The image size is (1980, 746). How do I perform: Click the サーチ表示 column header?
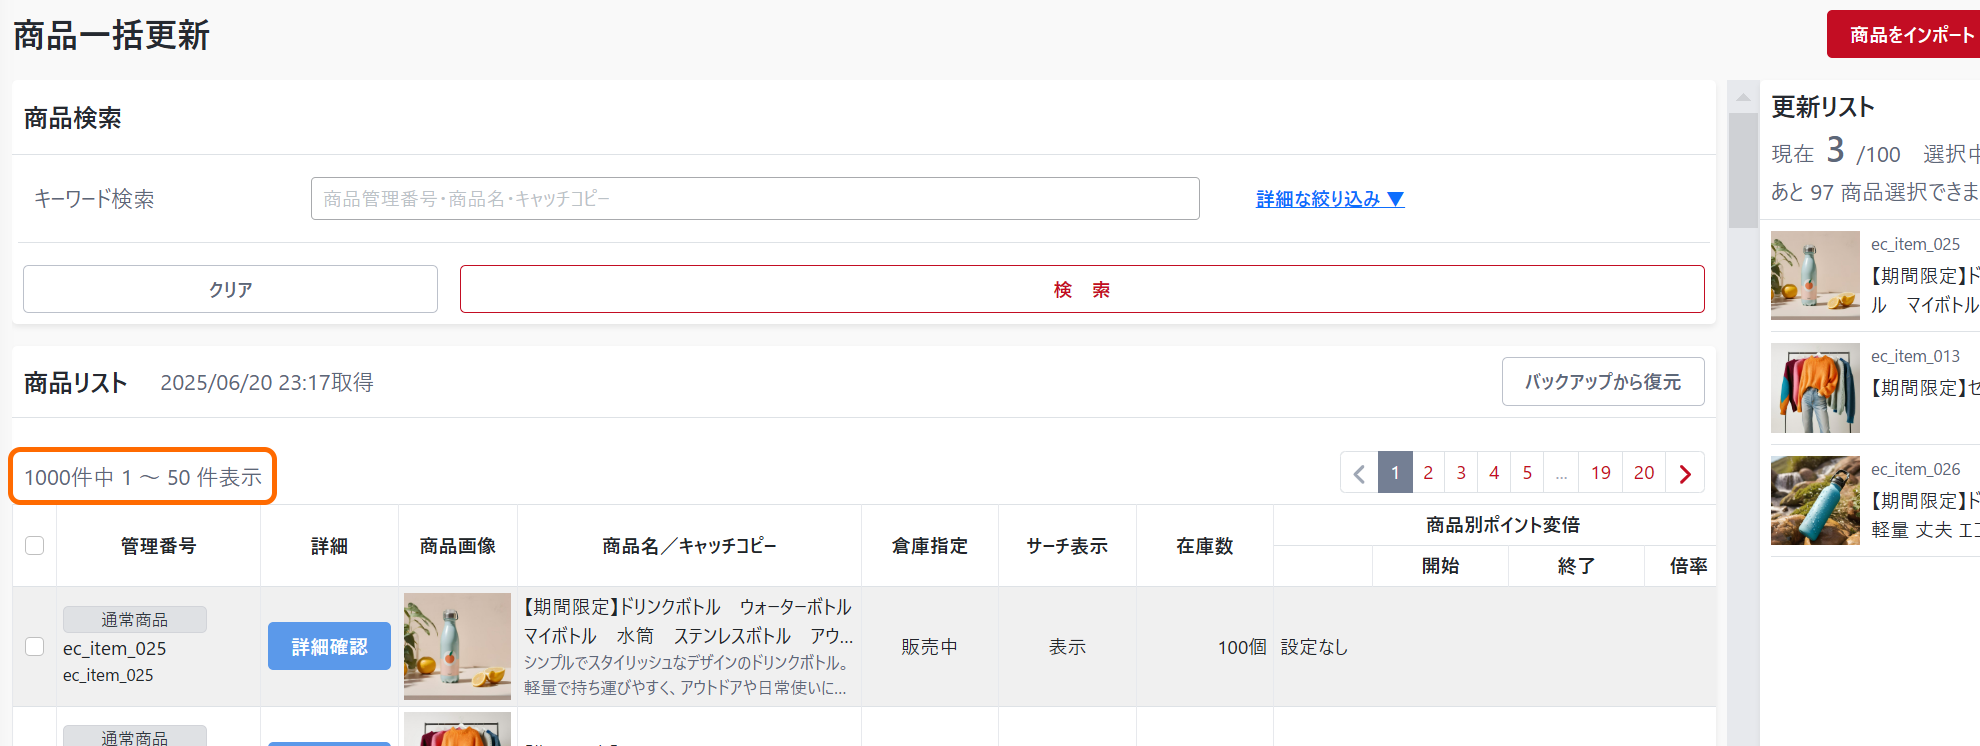[1067, 546]
